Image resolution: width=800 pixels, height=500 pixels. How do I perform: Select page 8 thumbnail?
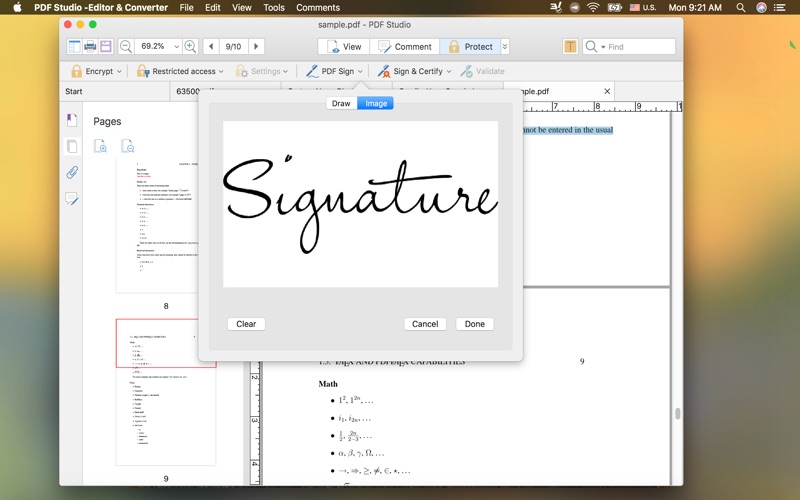tap(157, 226)
